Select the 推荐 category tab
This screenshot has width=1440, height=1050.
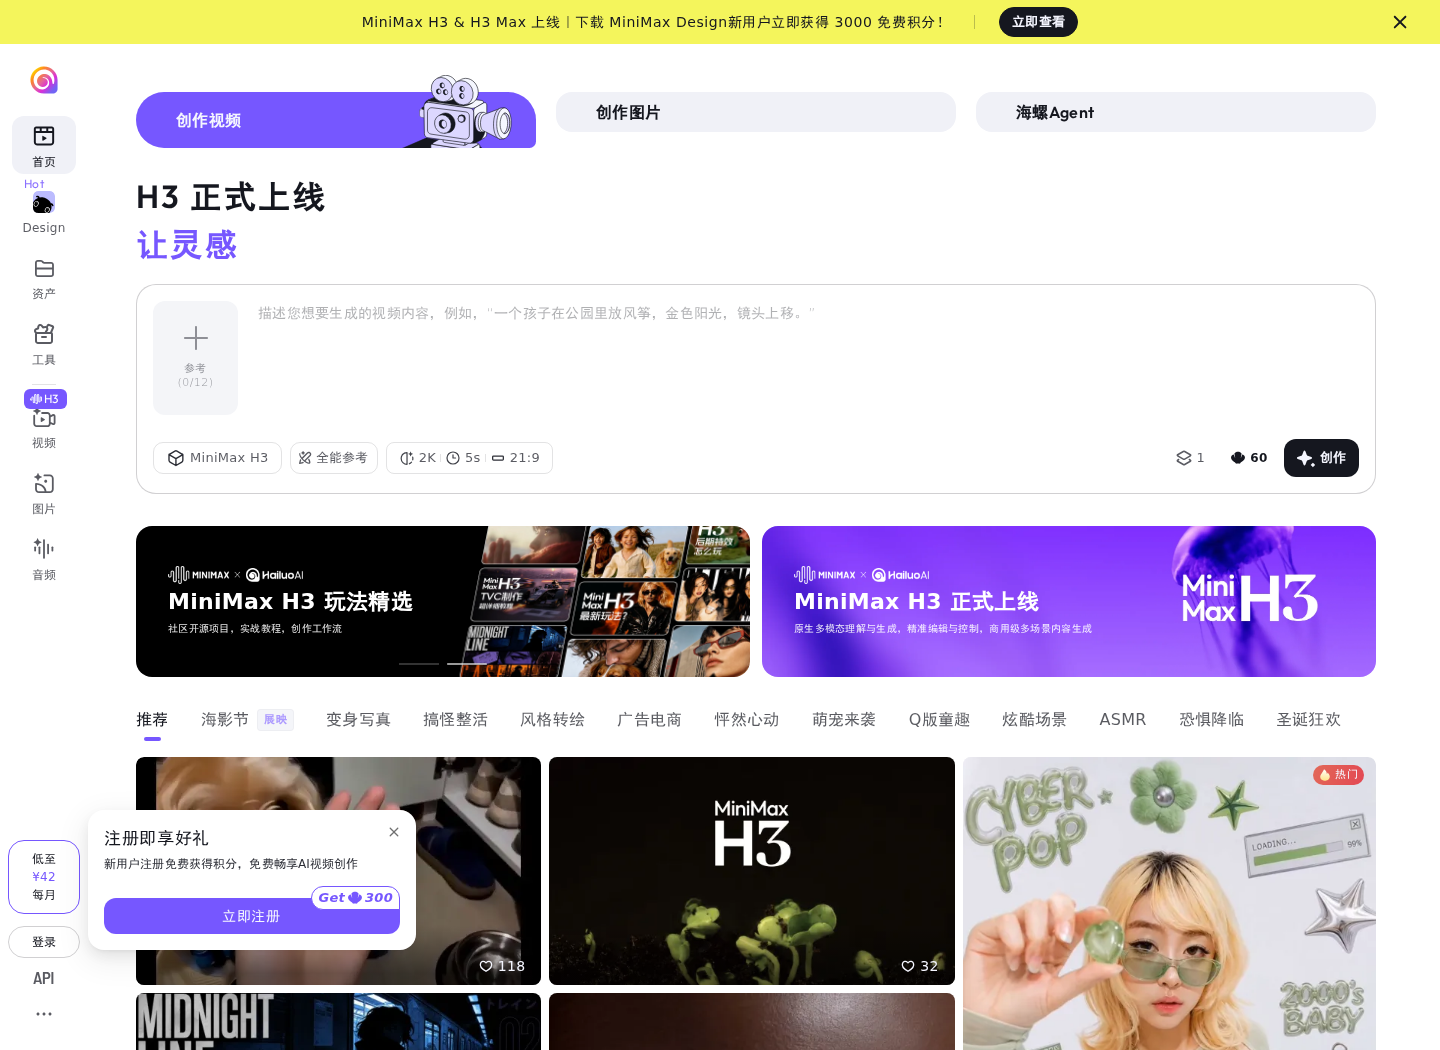[152, 720]
